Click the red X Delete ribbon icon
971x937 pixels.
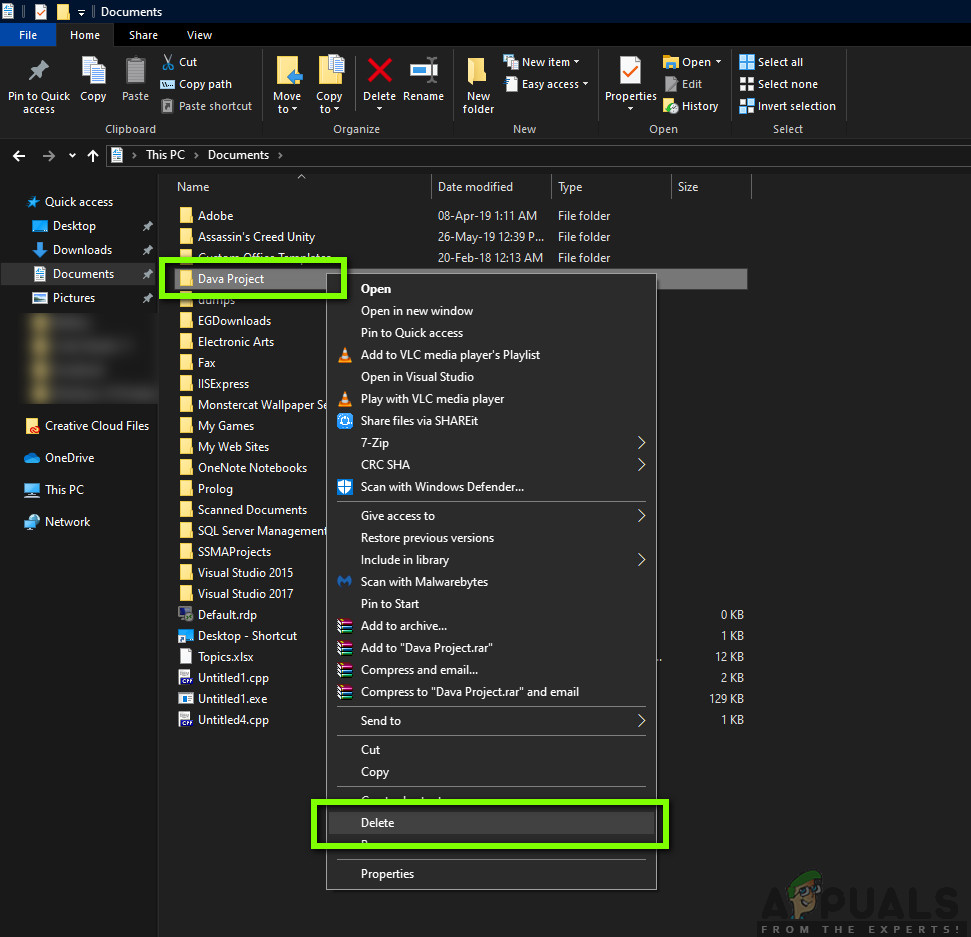pyautogui.click(x=379, y=71)
